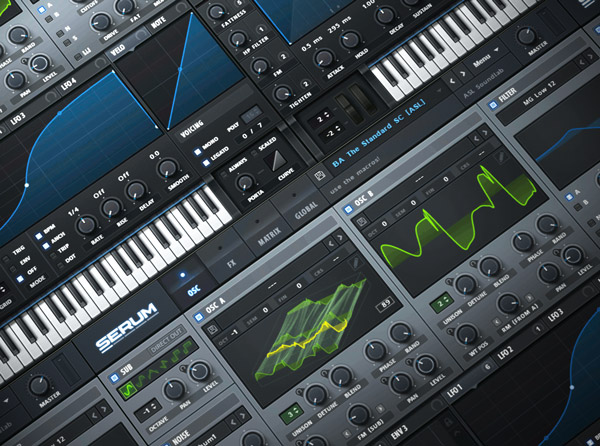Switch to the FX tab
The image size is (600, 446).
pyautogui.click(x=226, y=256)
